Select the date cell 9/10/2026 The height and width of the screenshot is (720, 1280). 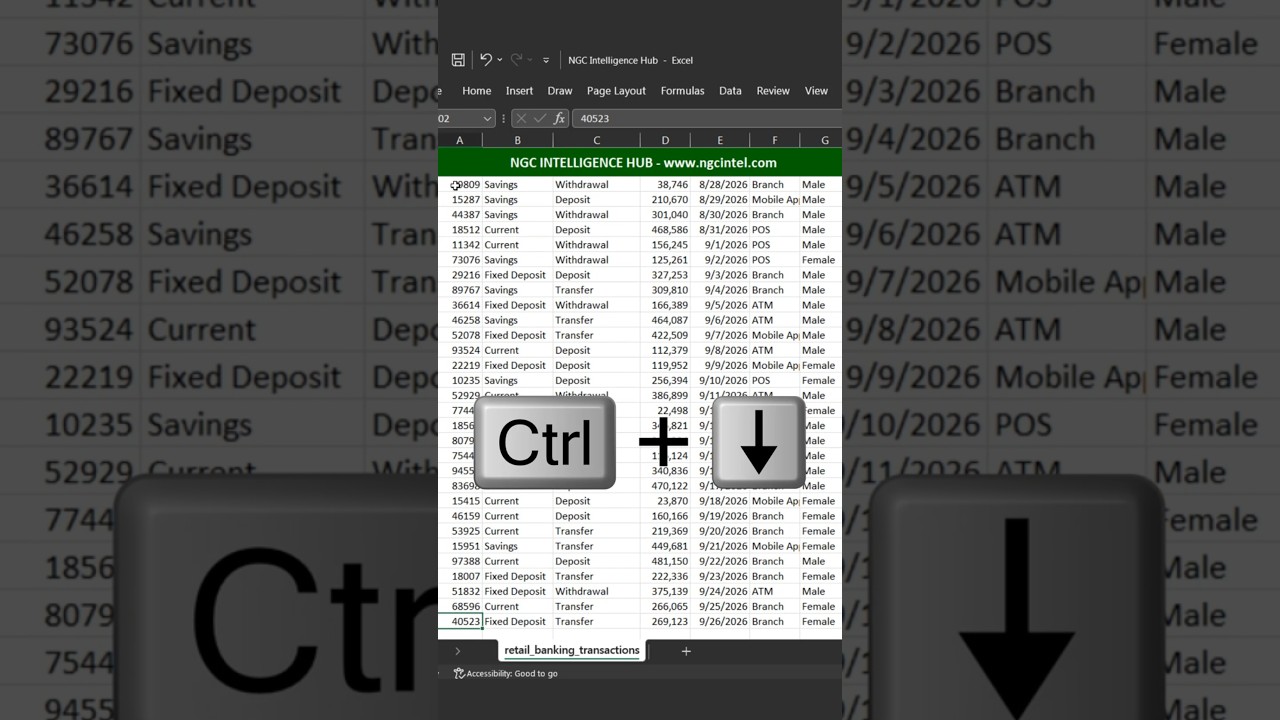click(x=720, y=380)
